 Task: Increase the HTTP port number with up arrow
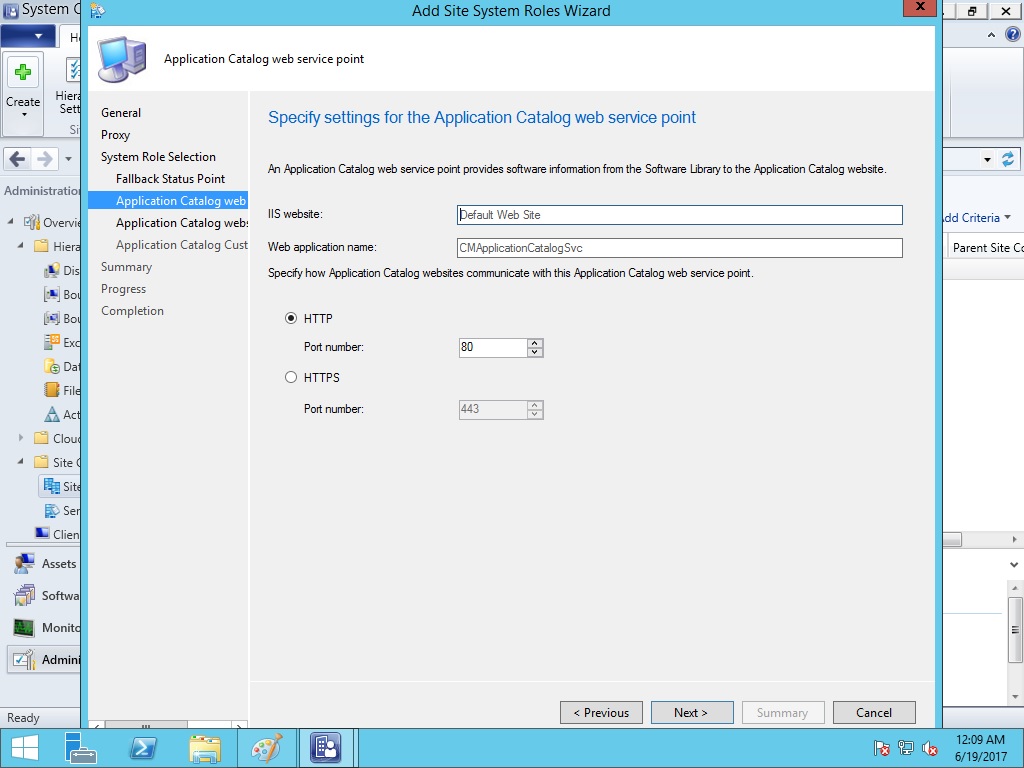pos(535,343)
